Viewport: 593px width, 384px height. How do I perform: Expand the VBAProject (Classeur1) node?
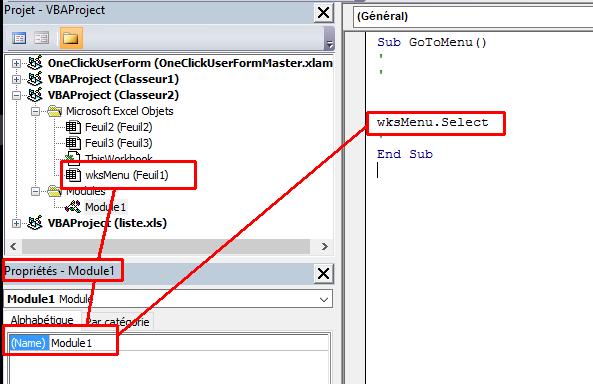16,79
